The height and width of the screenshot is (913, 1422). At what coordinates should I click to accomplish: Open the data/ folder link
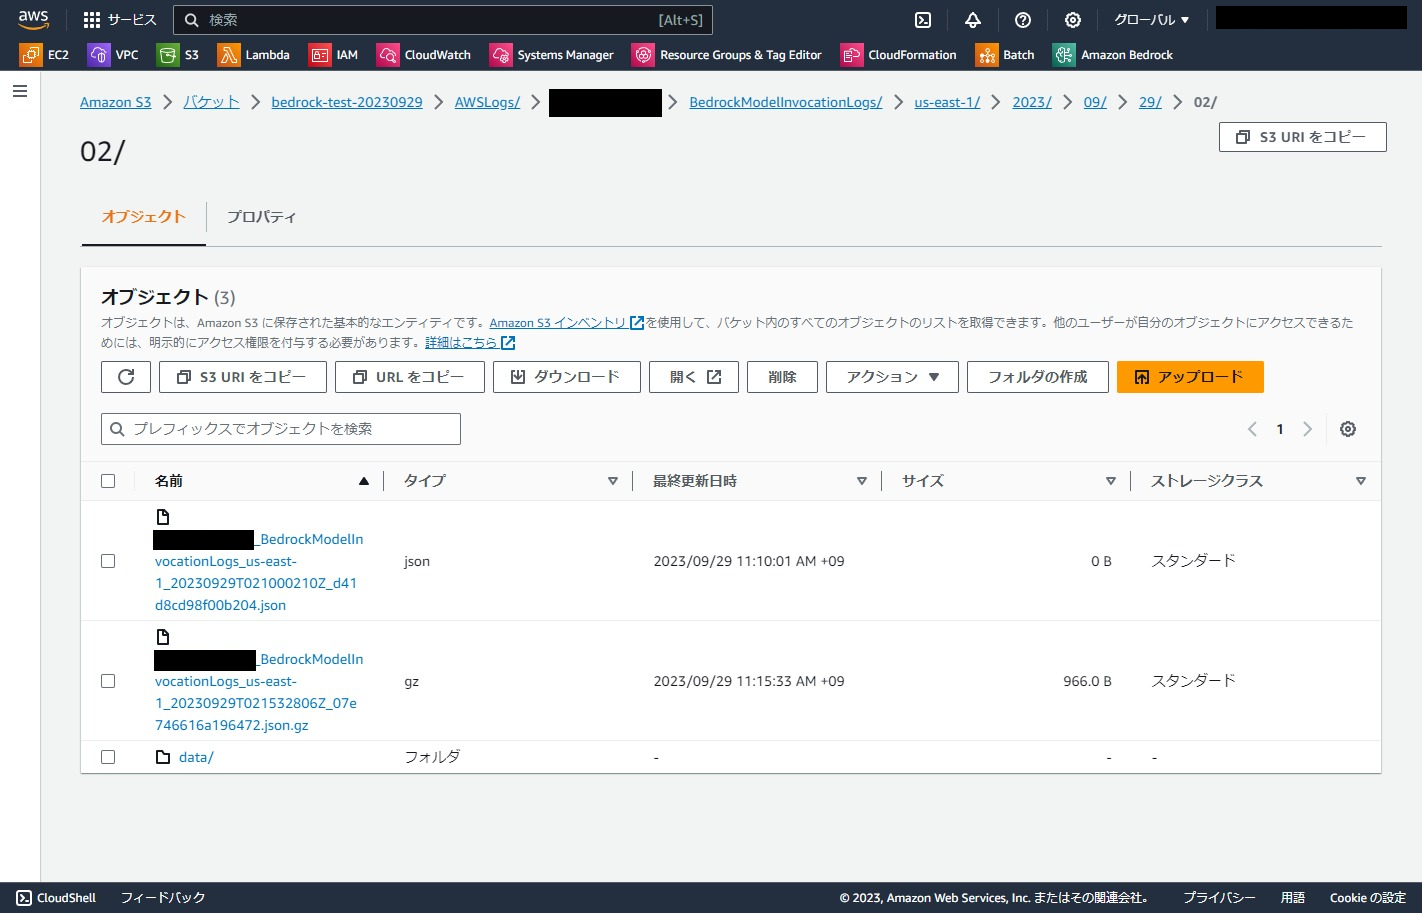point(196,758)
